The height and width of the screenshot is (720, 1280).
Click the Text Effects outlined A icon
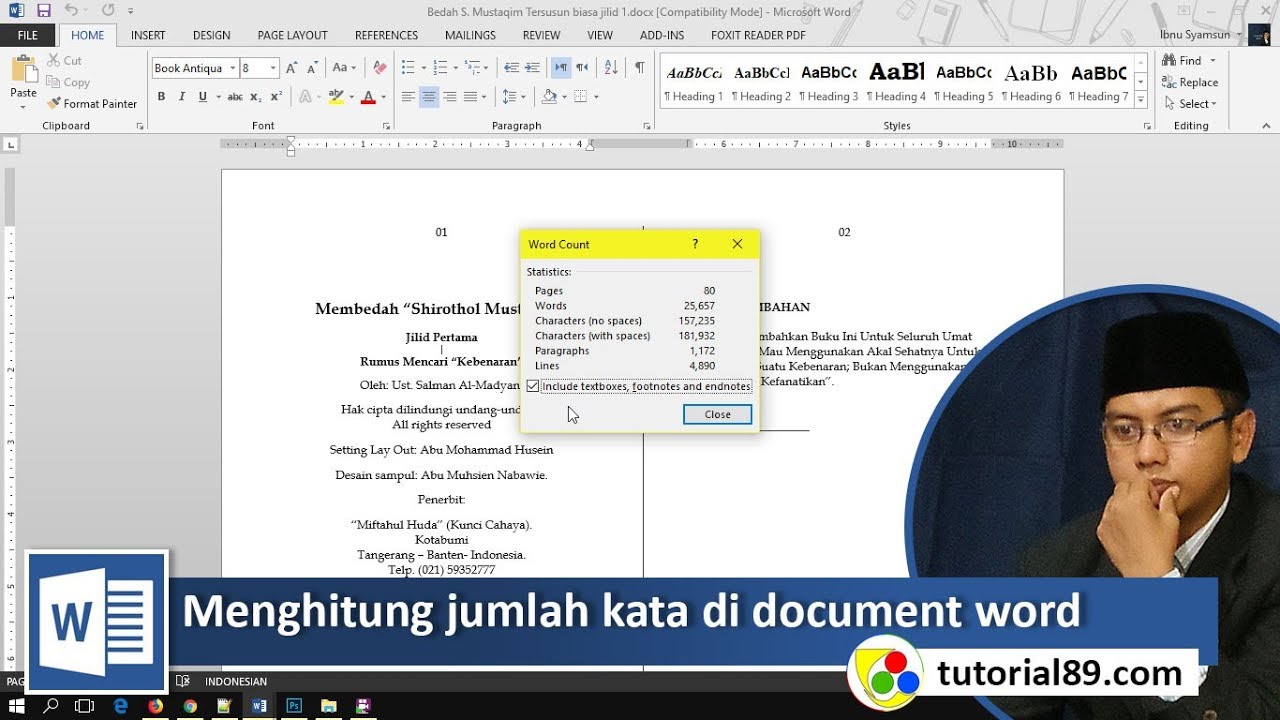coord(306,97)
